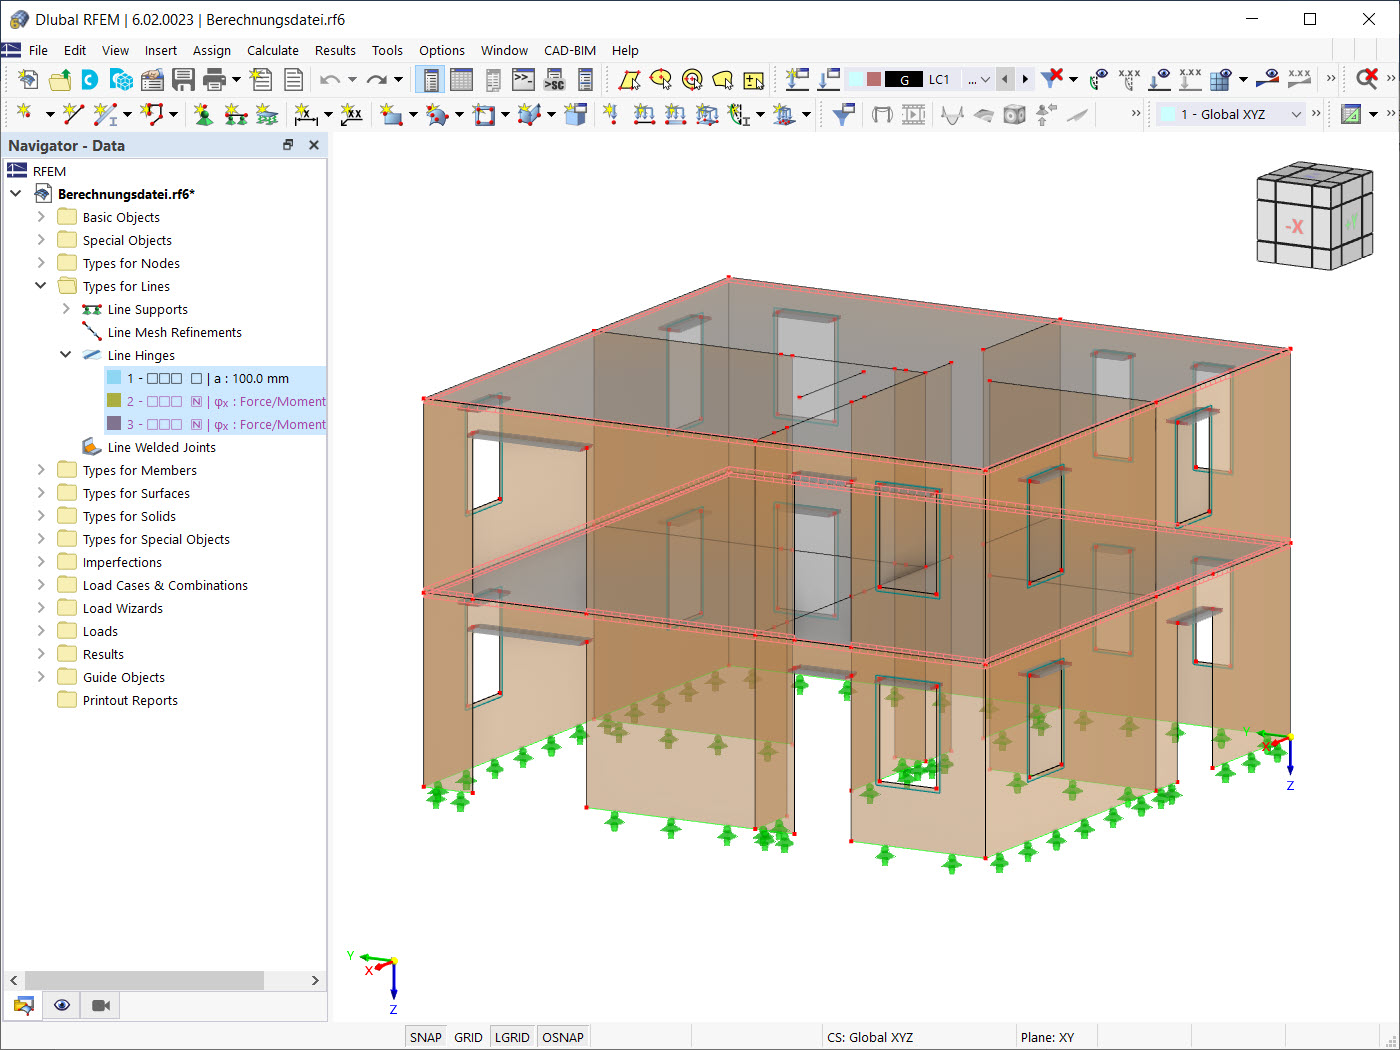Open the Insert menu

pos(160,50)
